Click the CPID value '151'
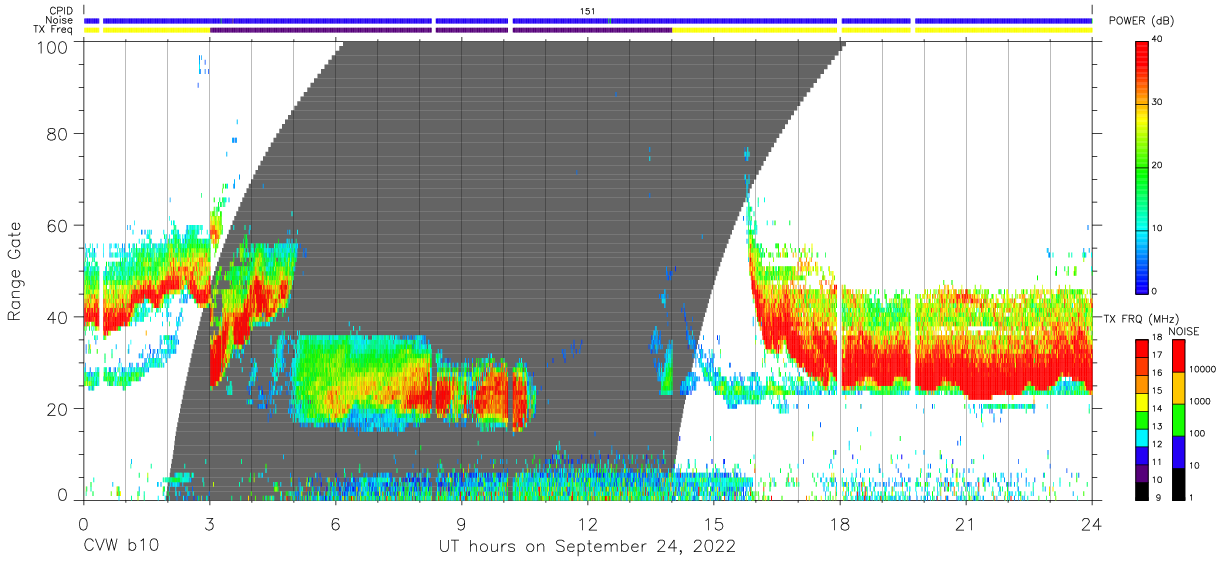The width and height of the screenshot is (1228, 567). (589, 11)
